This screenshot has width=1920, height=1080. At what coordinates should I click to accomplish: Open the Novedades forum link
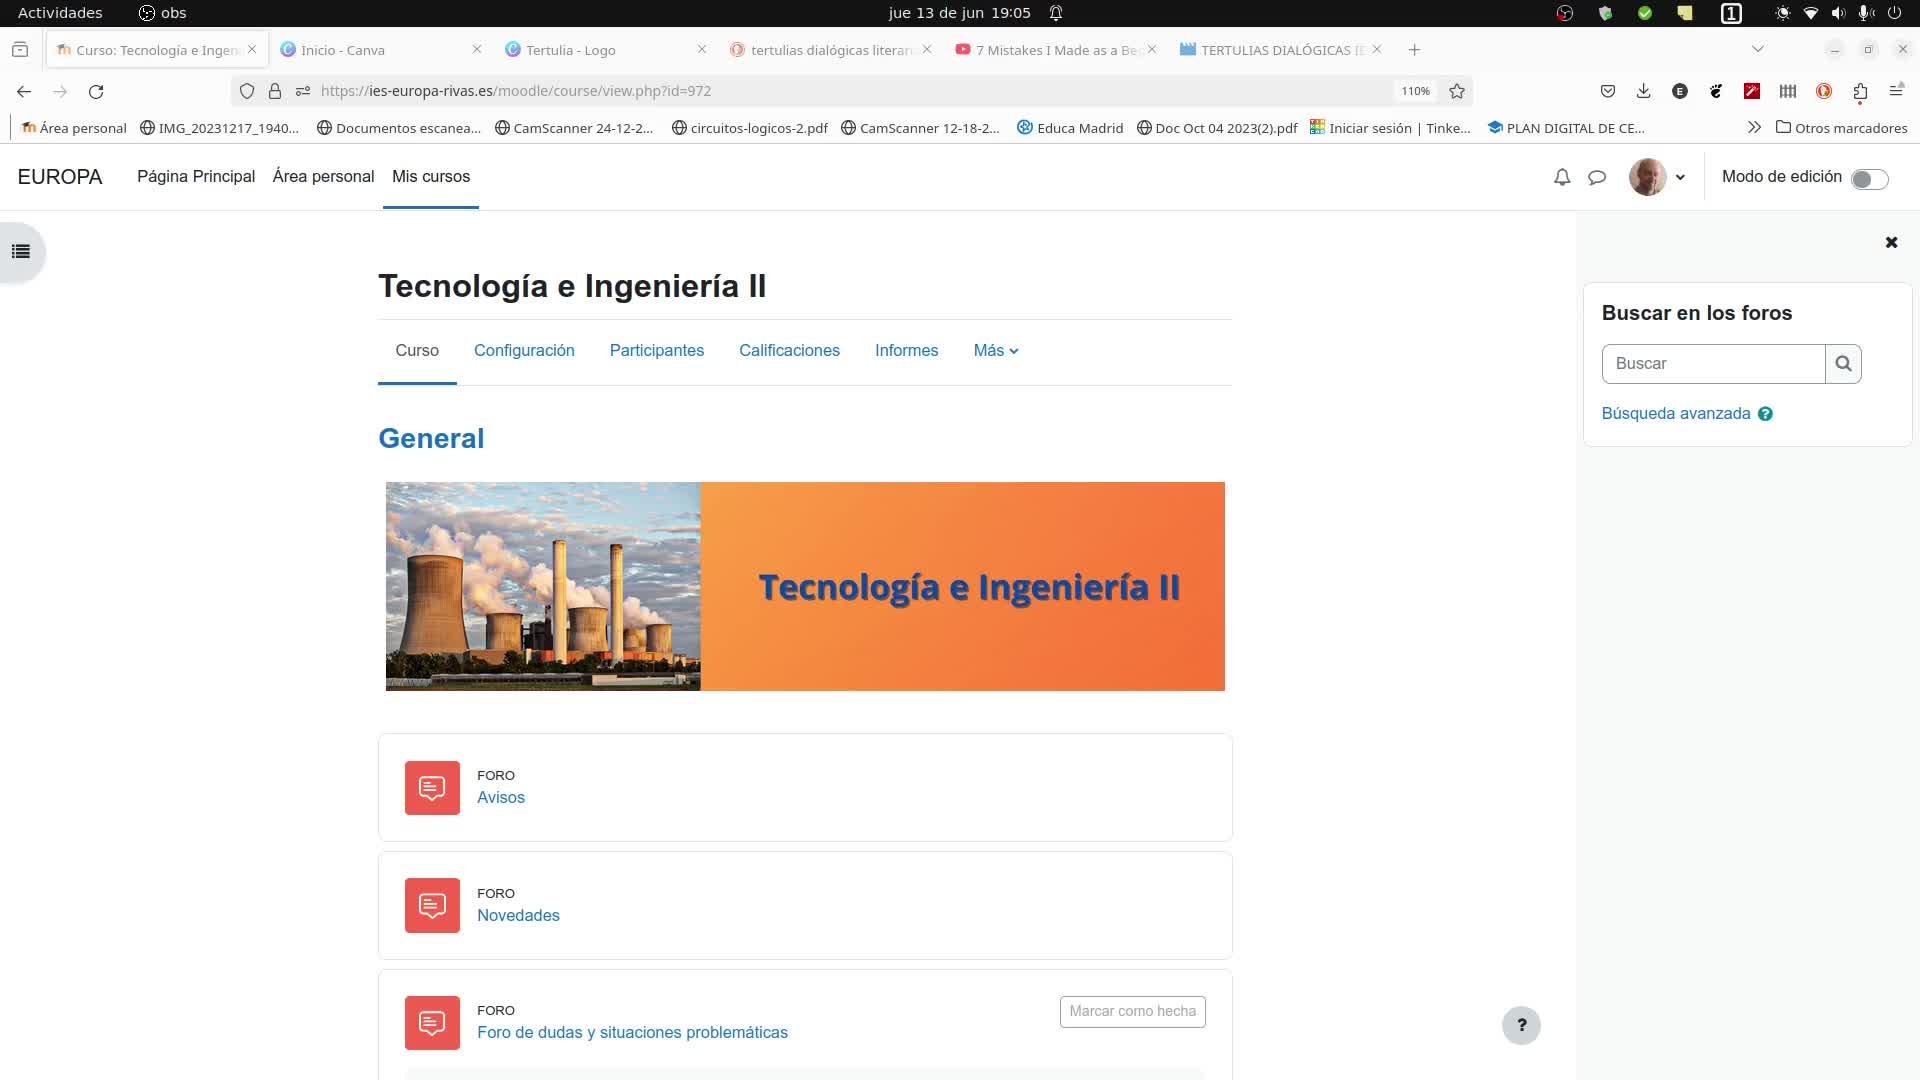[518, 915]
